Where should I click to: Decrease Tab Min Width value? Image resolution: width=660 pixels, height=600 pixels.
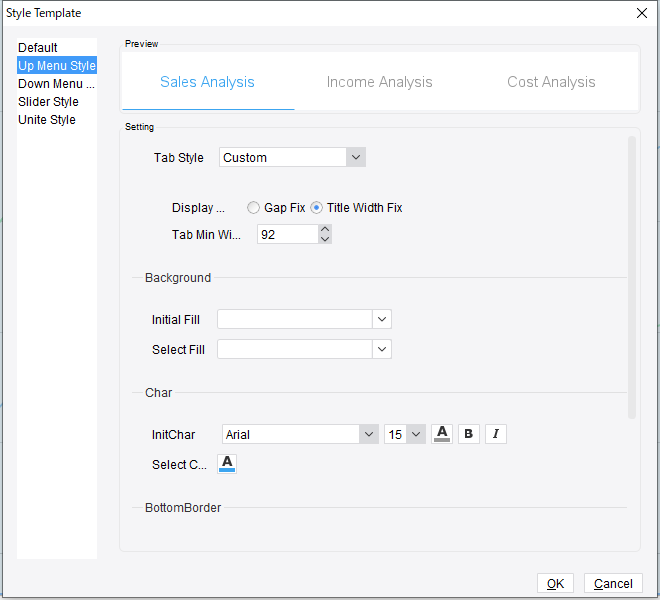point(325,239)
